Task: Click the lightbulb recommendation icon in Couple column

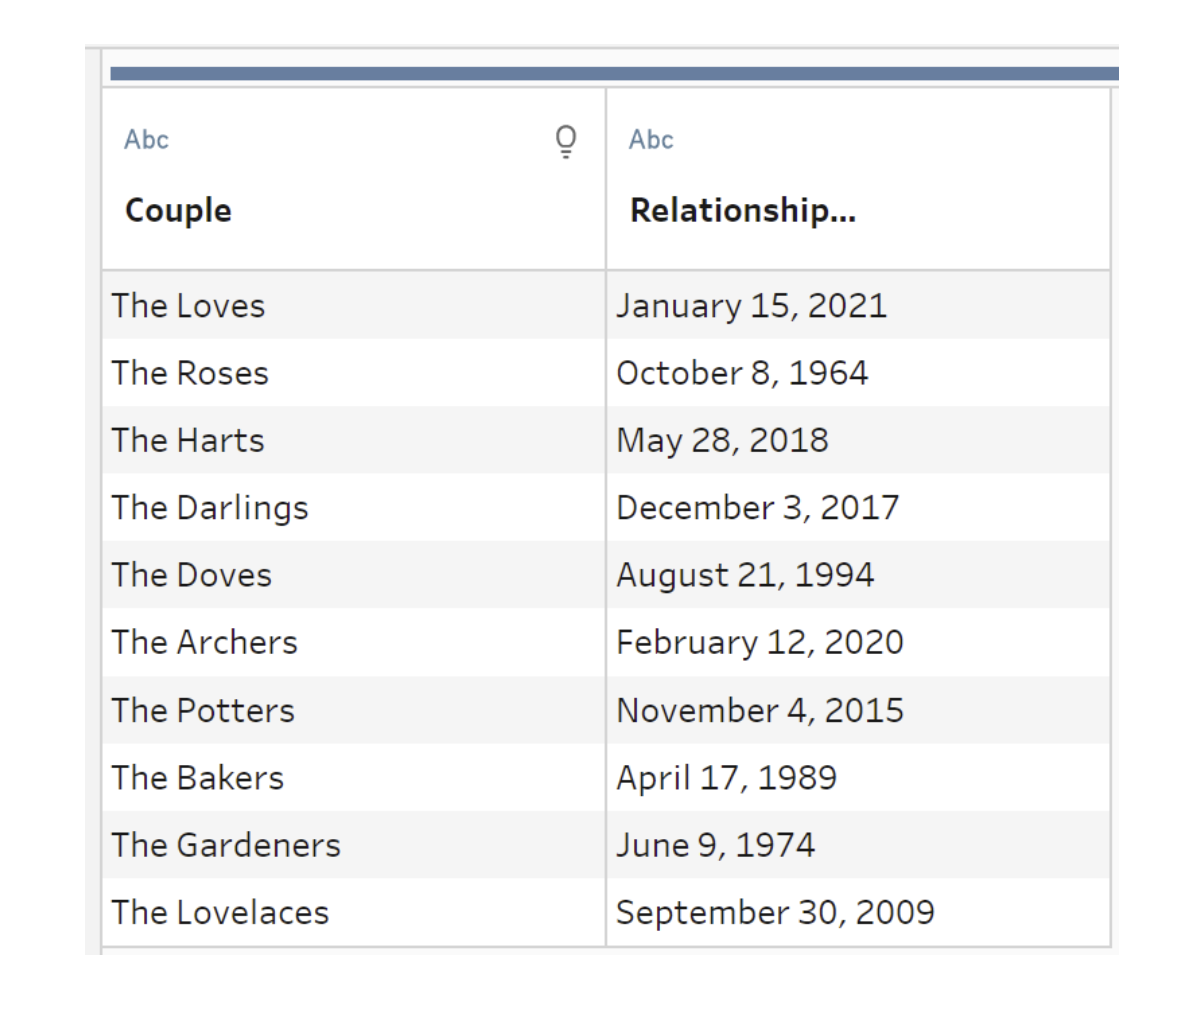Action: click(566, 141)
